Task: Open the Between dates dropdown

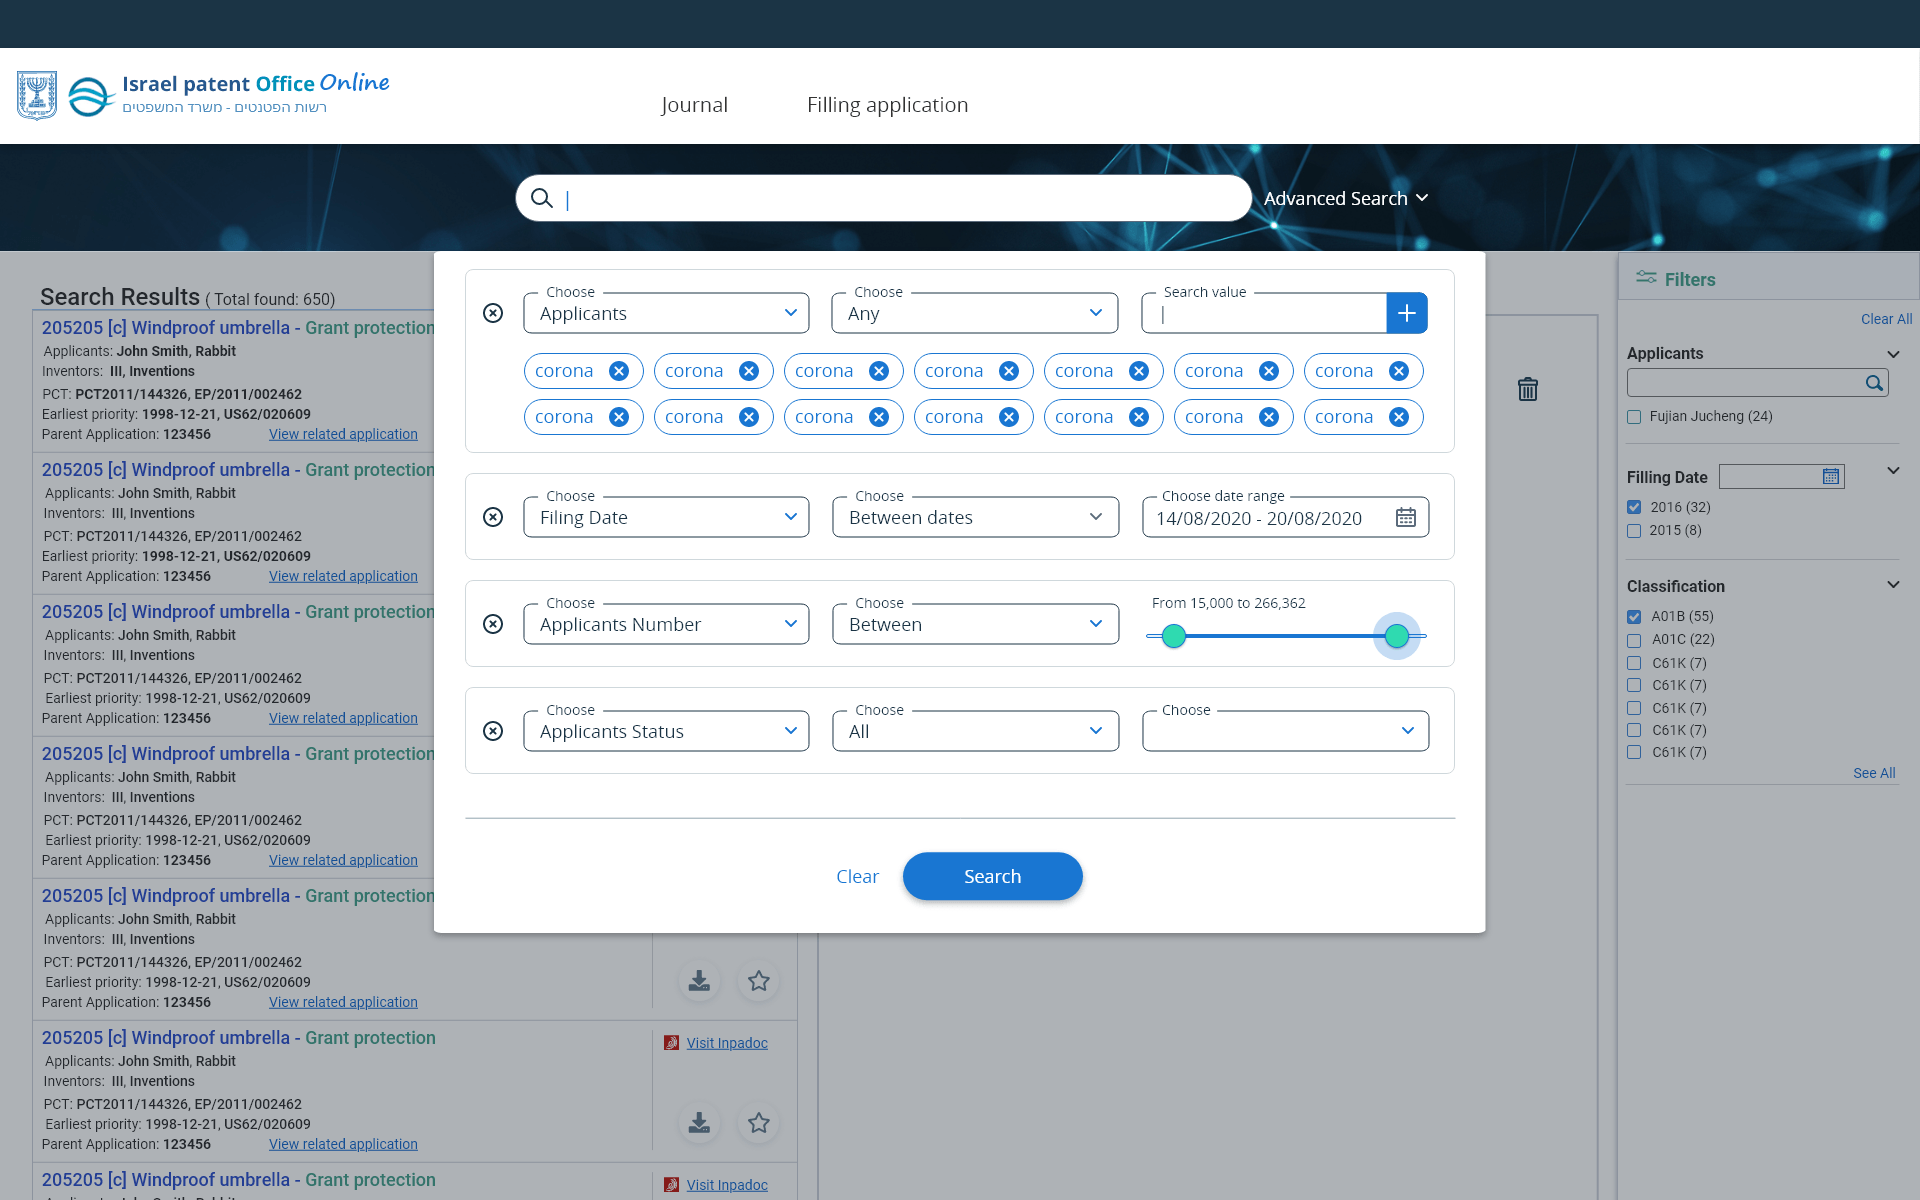Action: pyautogui.click(x=975, y=517)
